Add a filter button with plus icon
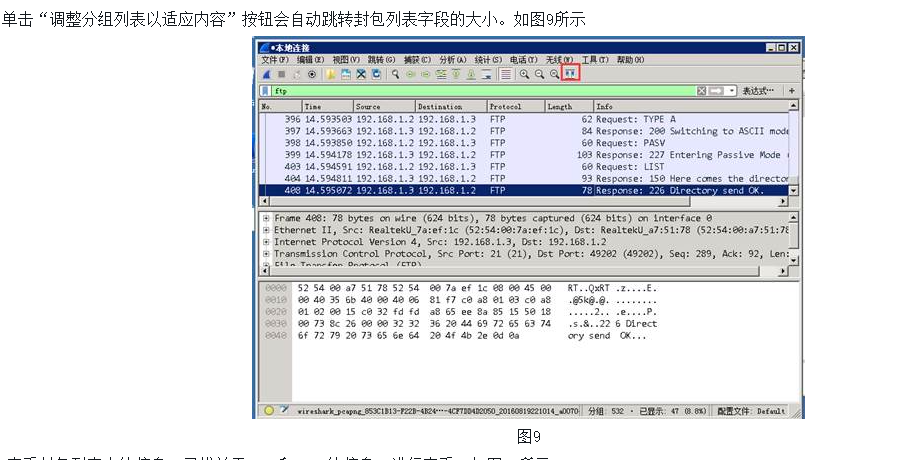This screenshot has width=922, height=460. [791, 91]
